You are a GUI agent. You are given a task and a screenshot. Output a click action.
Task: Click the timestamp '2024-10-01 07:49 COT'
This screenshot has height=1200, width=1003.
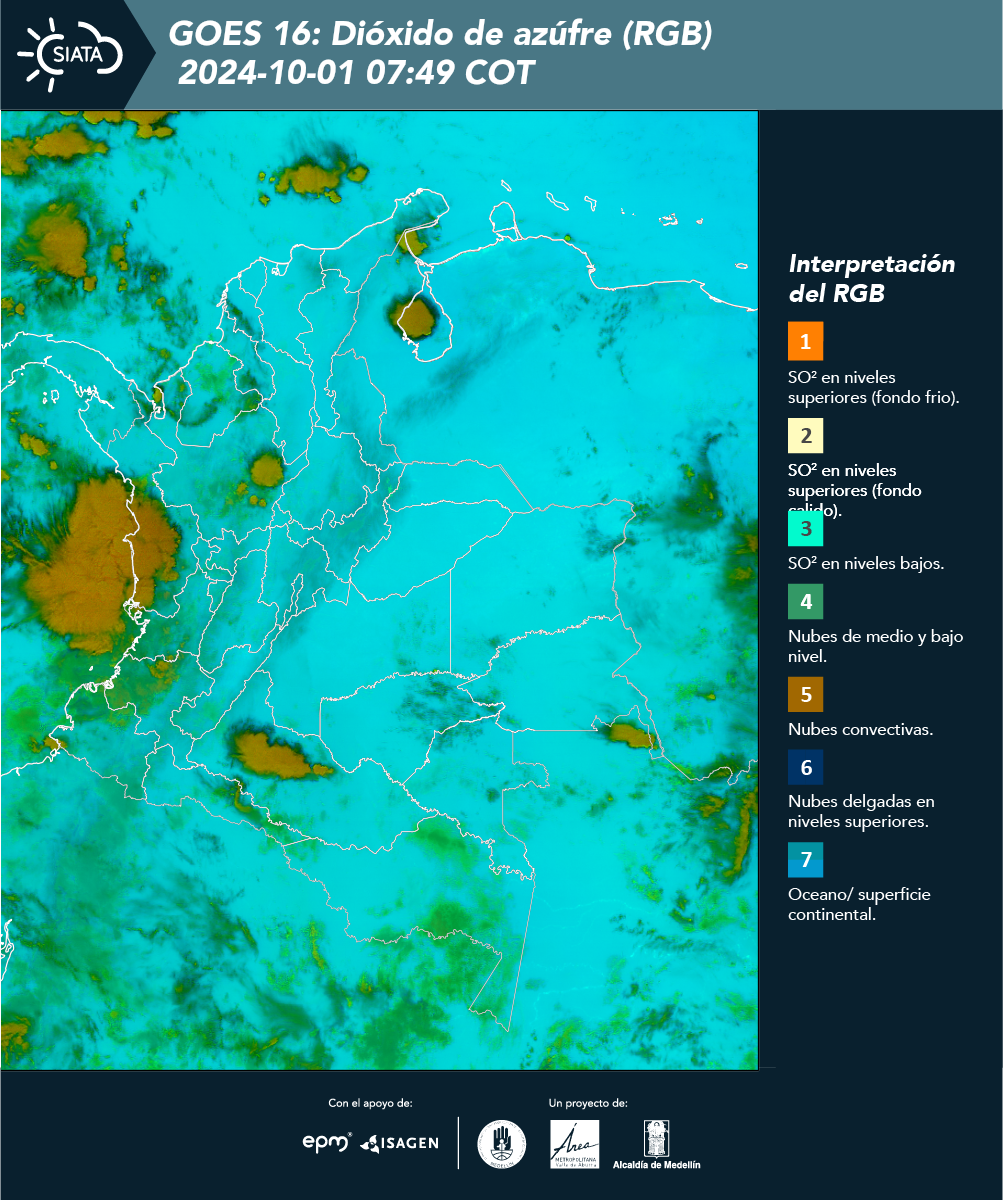pos(356,73)
